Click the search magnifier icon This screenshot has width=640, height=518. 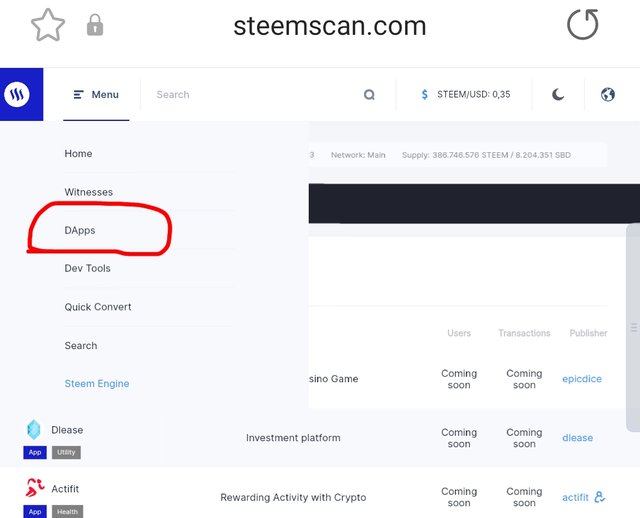tap(369, 95)
